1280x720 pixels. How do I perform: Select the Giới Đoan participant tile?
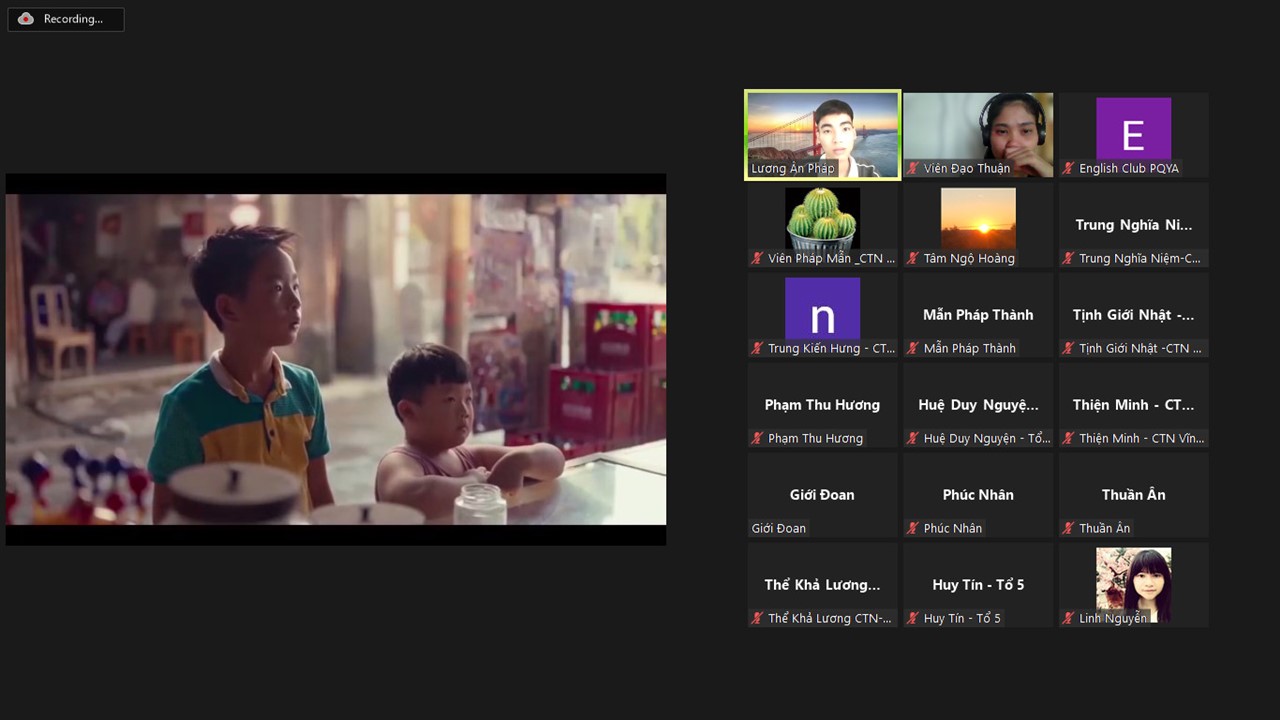click(822, 495)
